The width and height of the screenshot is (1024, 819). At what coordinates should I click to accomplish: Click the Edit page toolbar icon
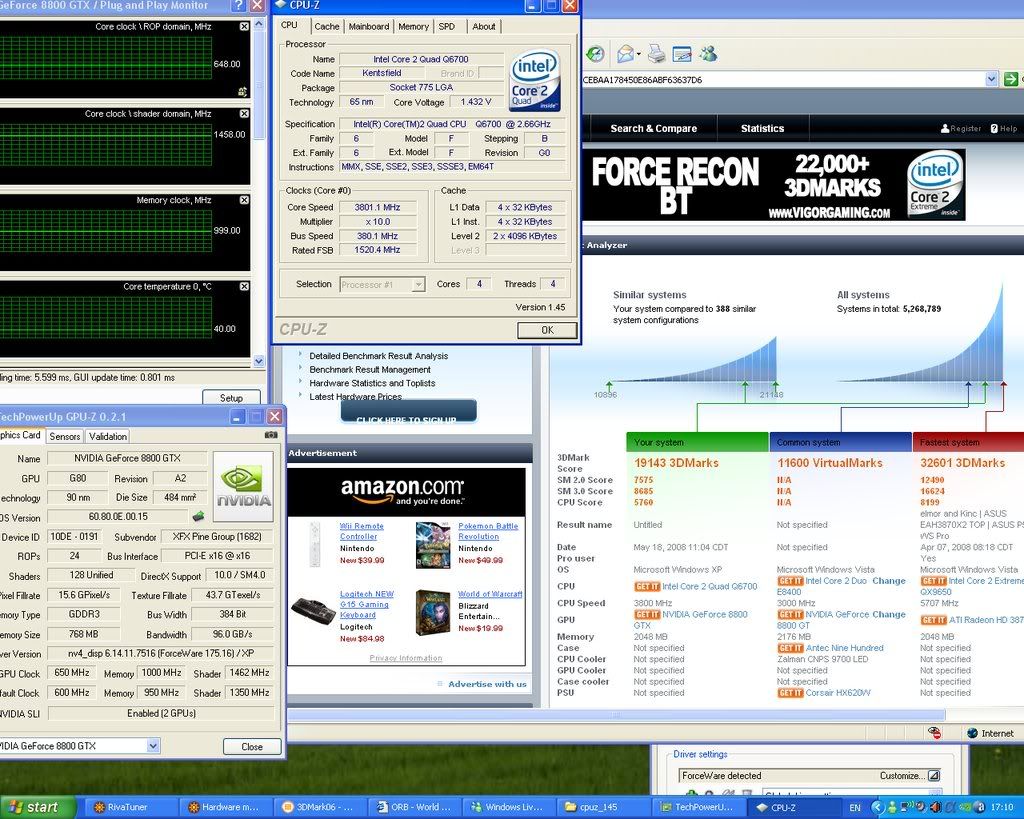pyautogui.click(x=682, y=54)
